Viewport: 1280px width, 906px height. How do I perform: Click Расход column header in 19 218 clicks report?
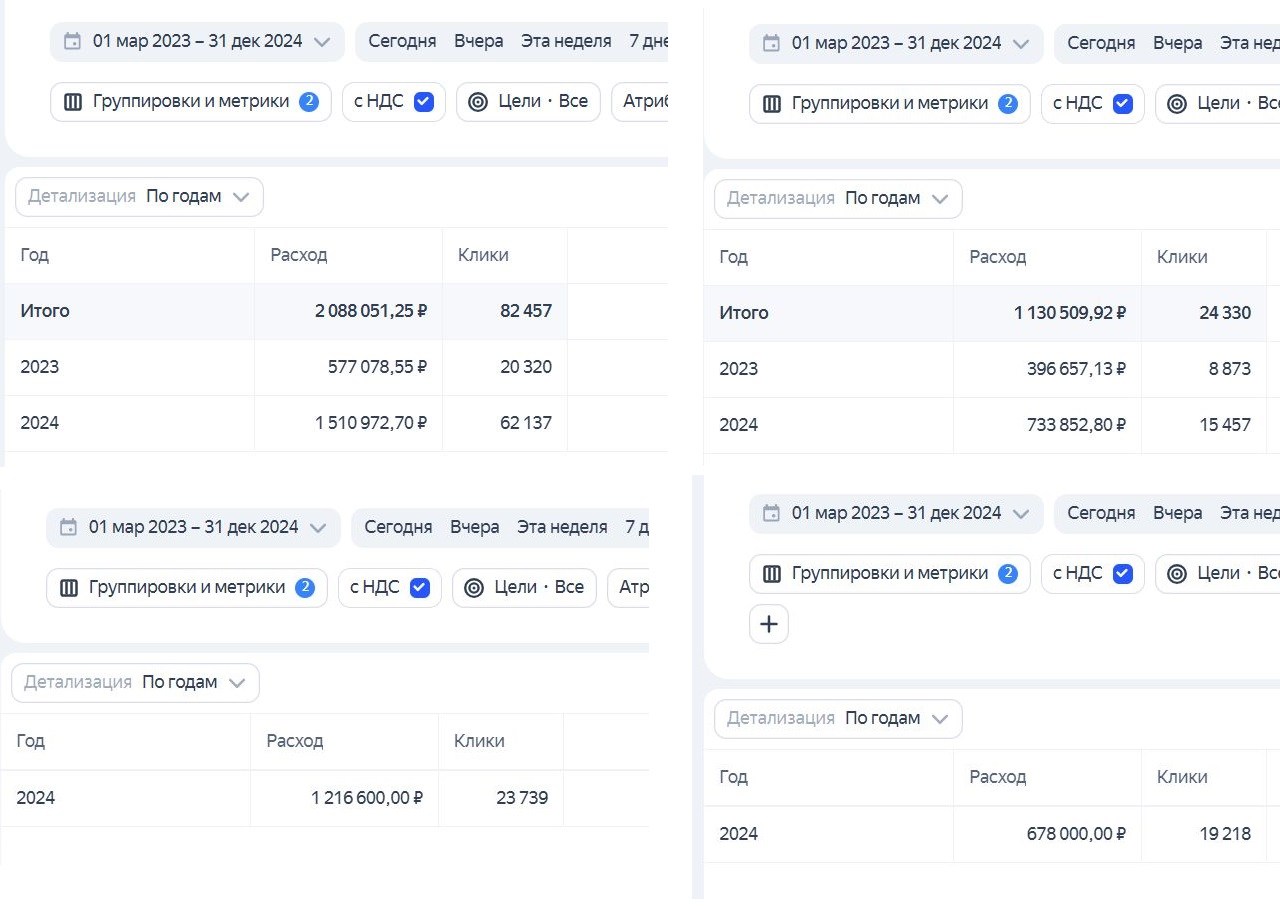[x=997, y=777]
